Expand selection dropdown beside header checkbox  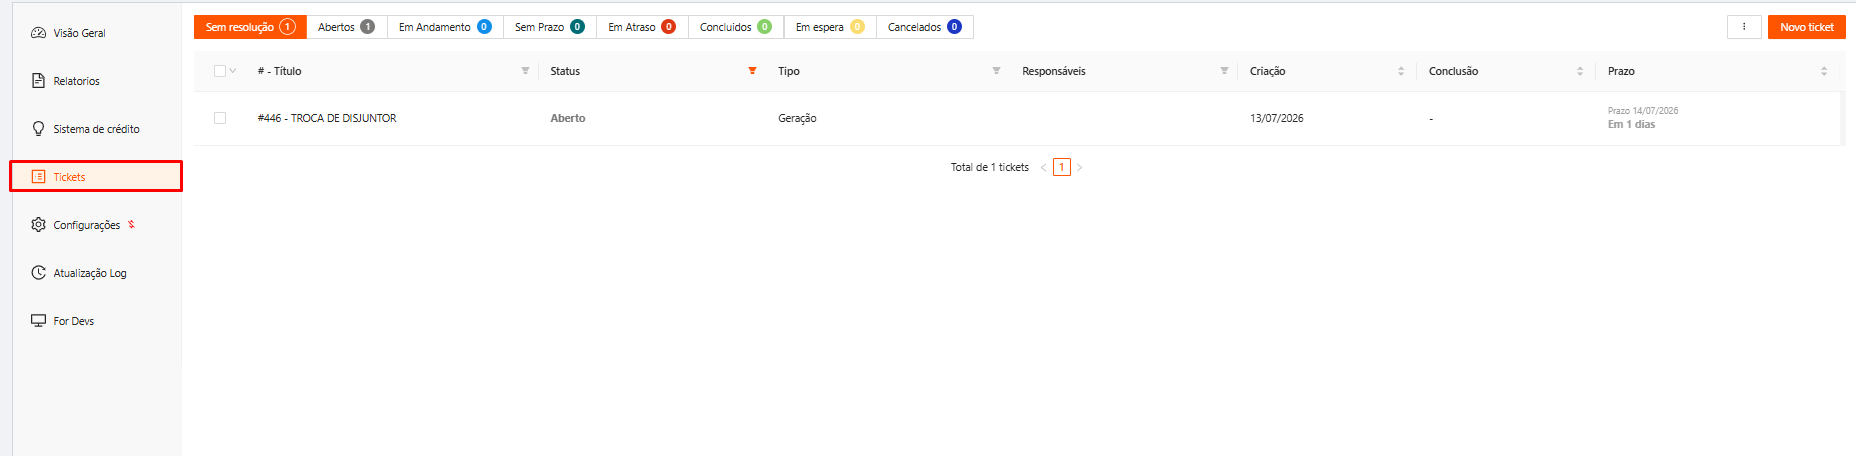coord(233,71)
